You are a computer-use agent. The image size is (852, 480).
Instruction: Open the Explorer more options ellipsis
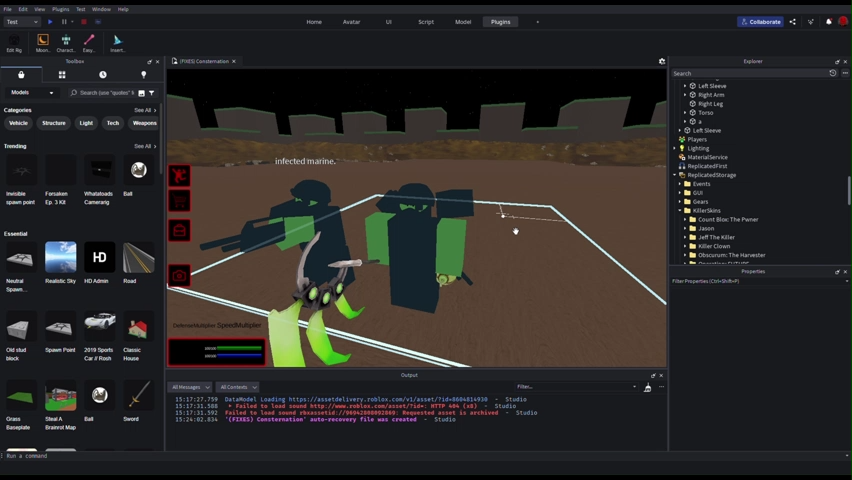click(x=845, y=73)
